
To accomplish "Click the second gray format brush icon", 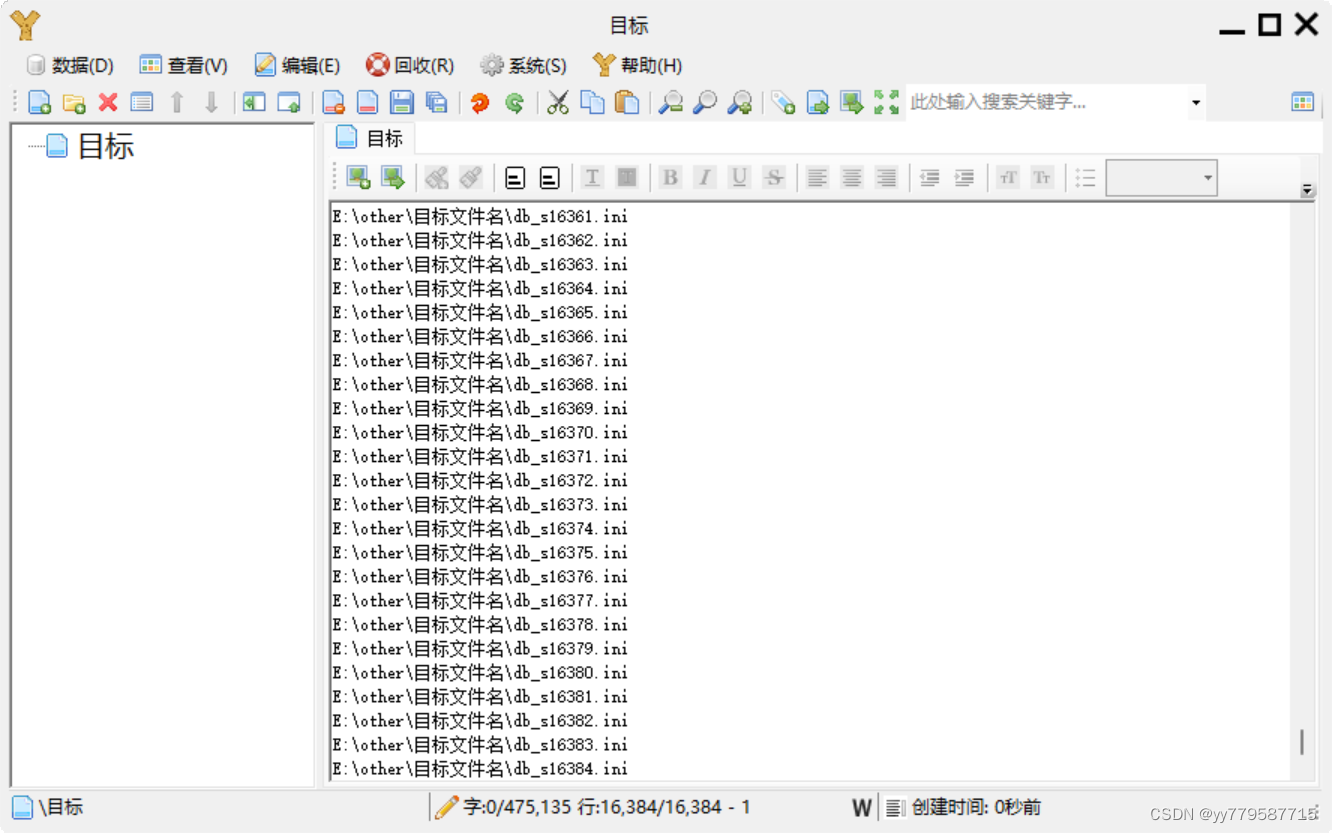I will (x=471, y=178).
